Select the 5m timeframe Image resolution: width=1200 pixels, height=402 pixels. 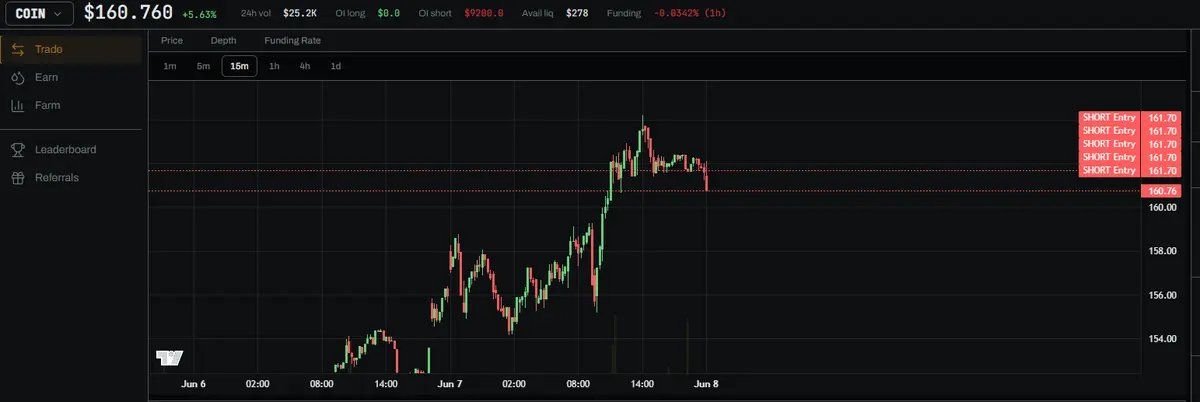tap(203, 66)
